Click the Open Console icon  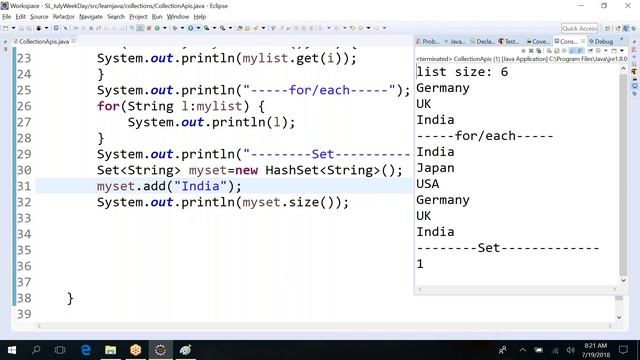click(613, 51)
